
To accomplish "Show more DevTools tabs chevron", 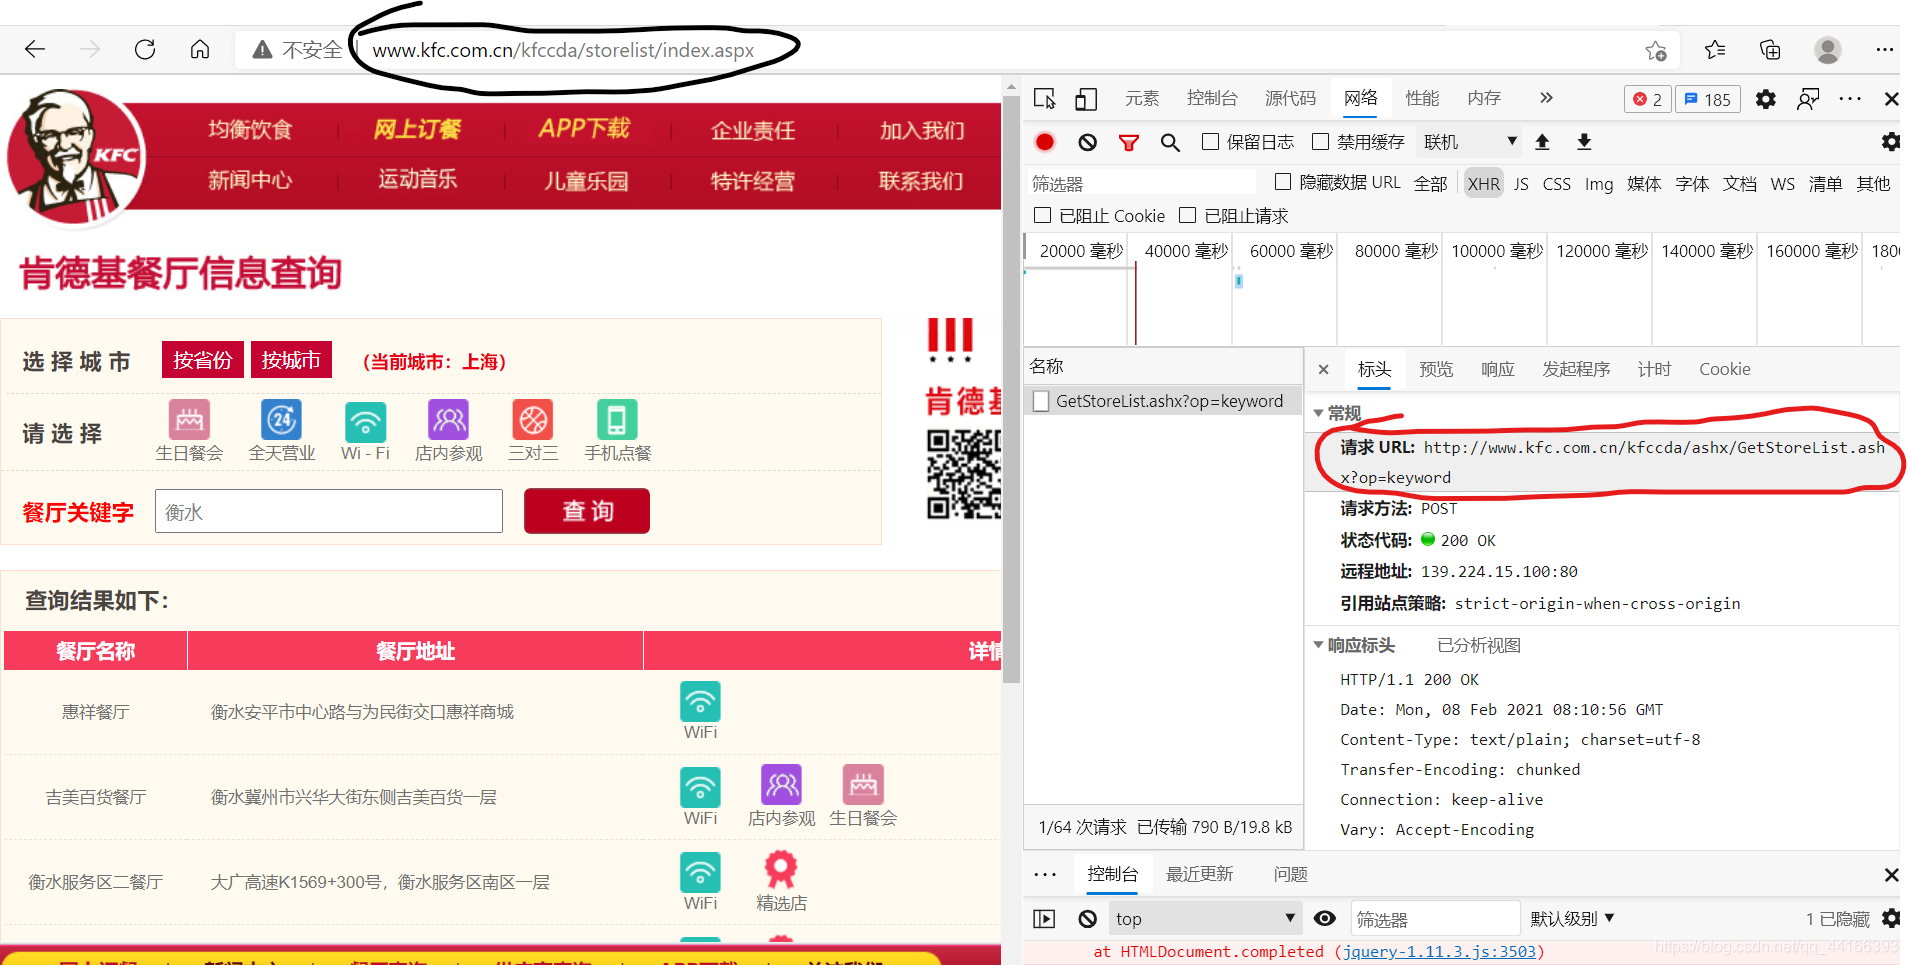I will point(1546,98).
